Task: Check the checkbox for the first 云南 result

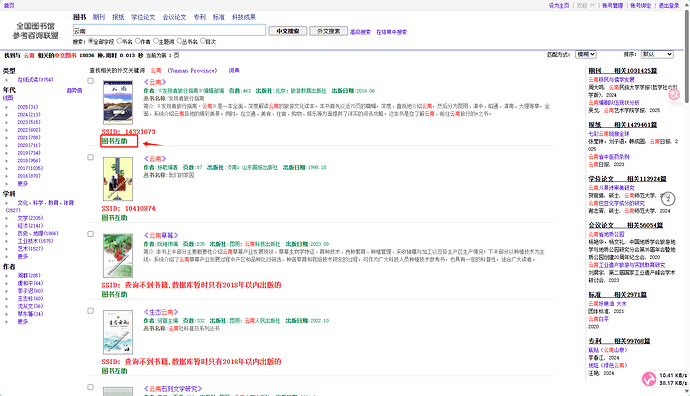Action: [x=91, y=81]
